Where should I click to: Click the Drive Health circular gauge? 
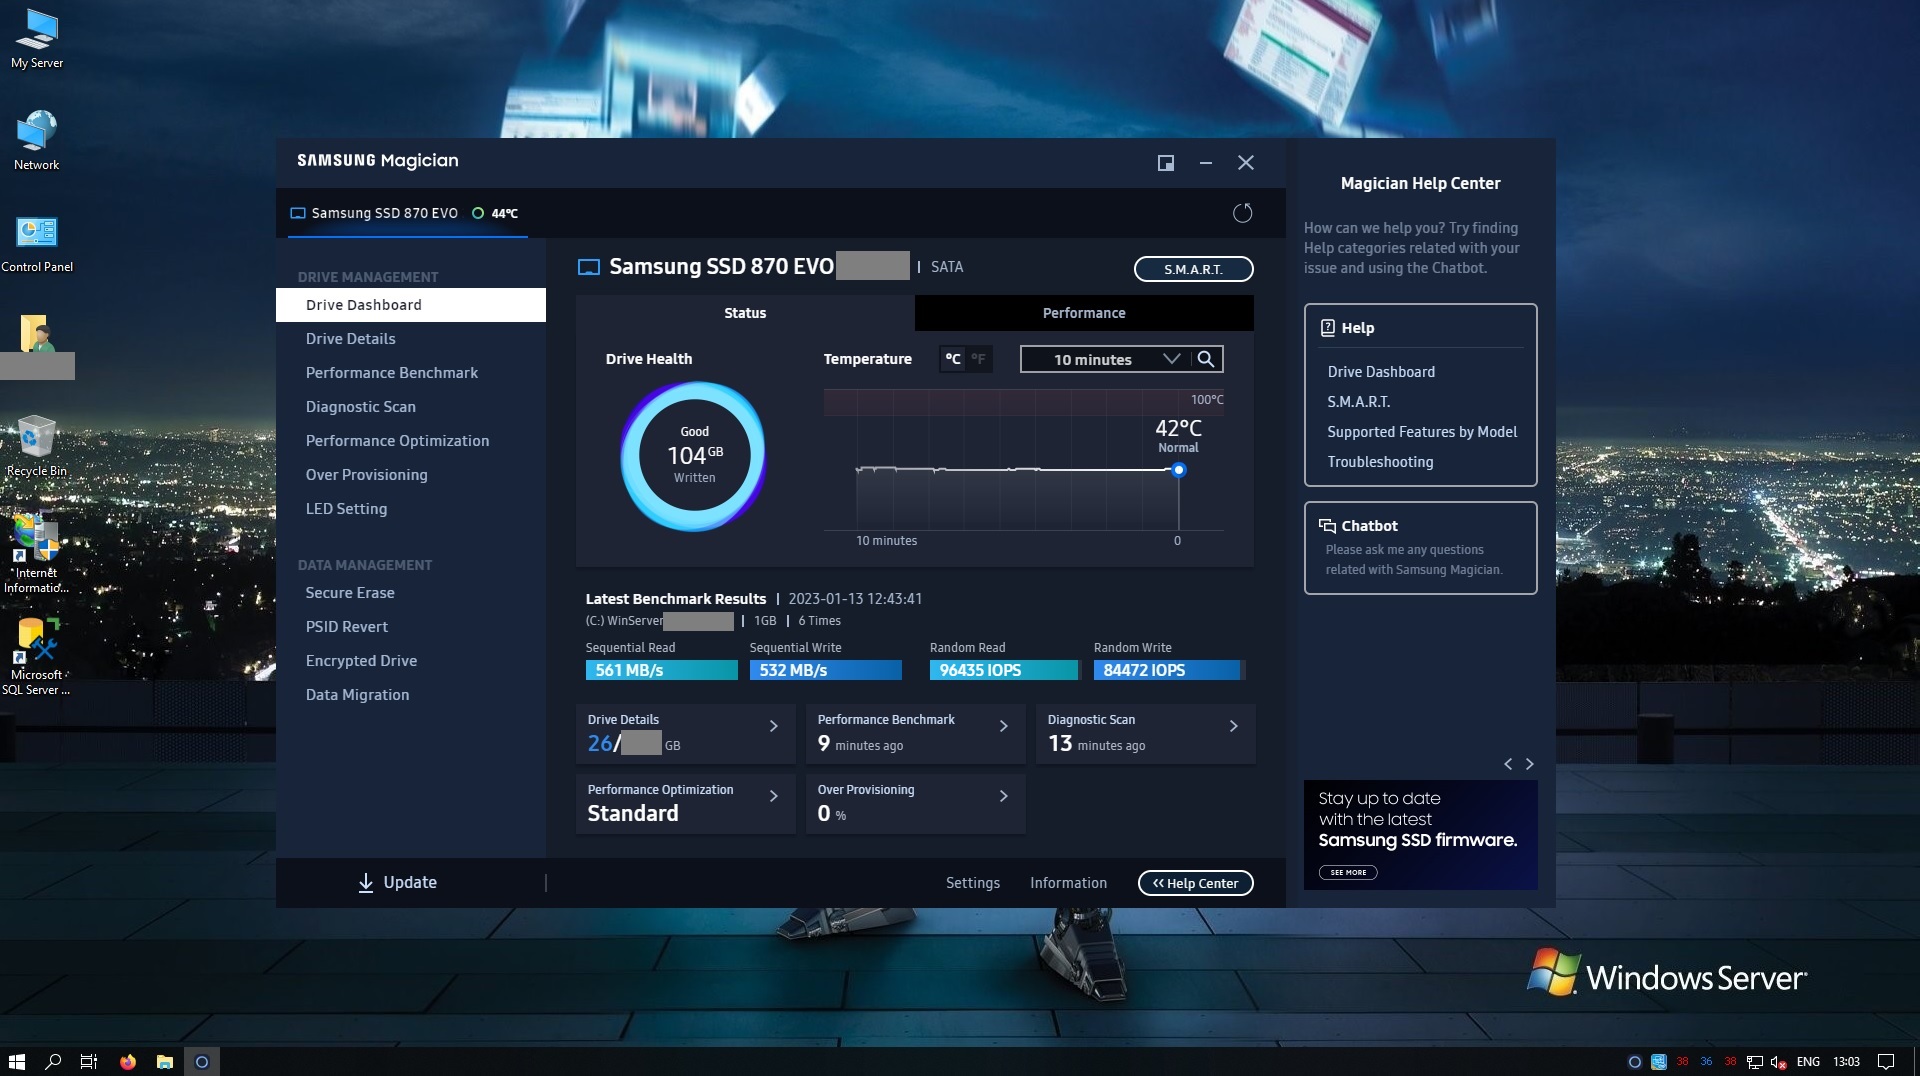[693, 456]
